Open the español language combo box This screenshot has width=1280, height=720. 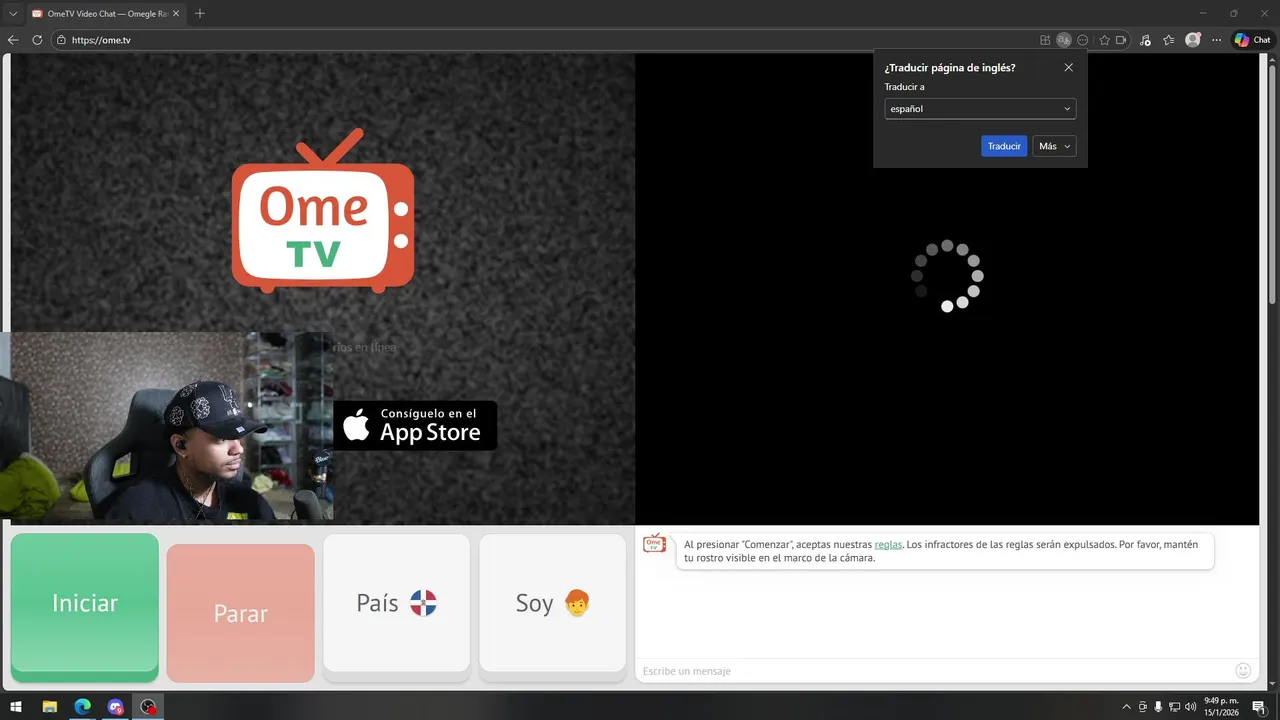(980, 109)
